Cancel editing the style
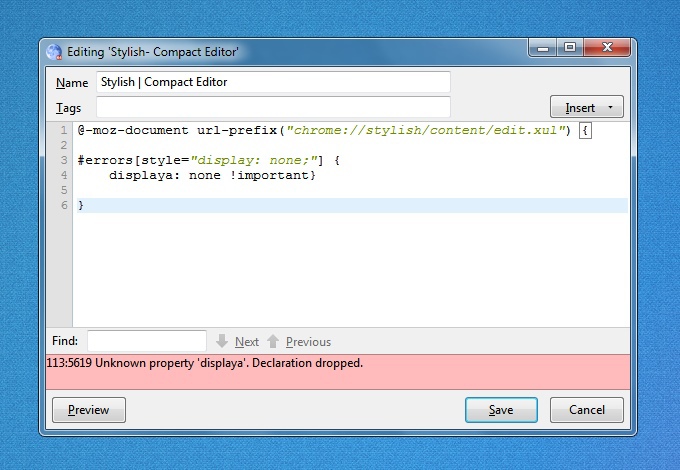Image resolution: width=680 pixels, height=470 pixels. pos(587,410)
